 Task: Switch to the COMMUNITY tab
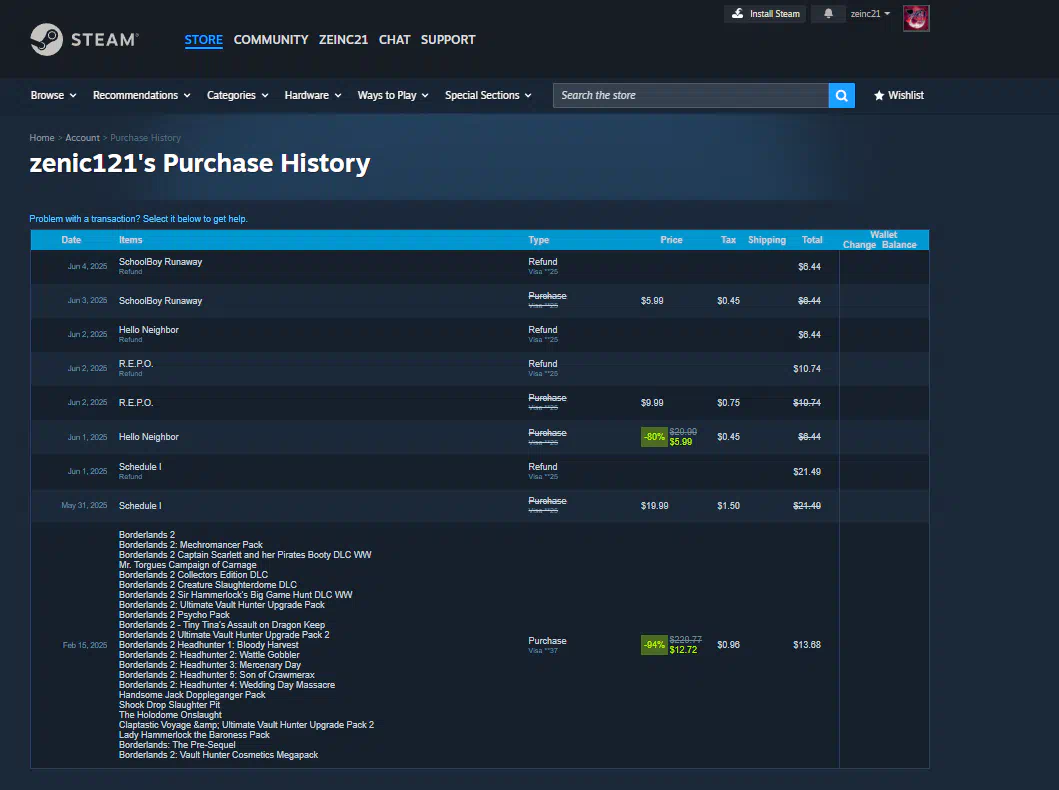coord(270,40)
